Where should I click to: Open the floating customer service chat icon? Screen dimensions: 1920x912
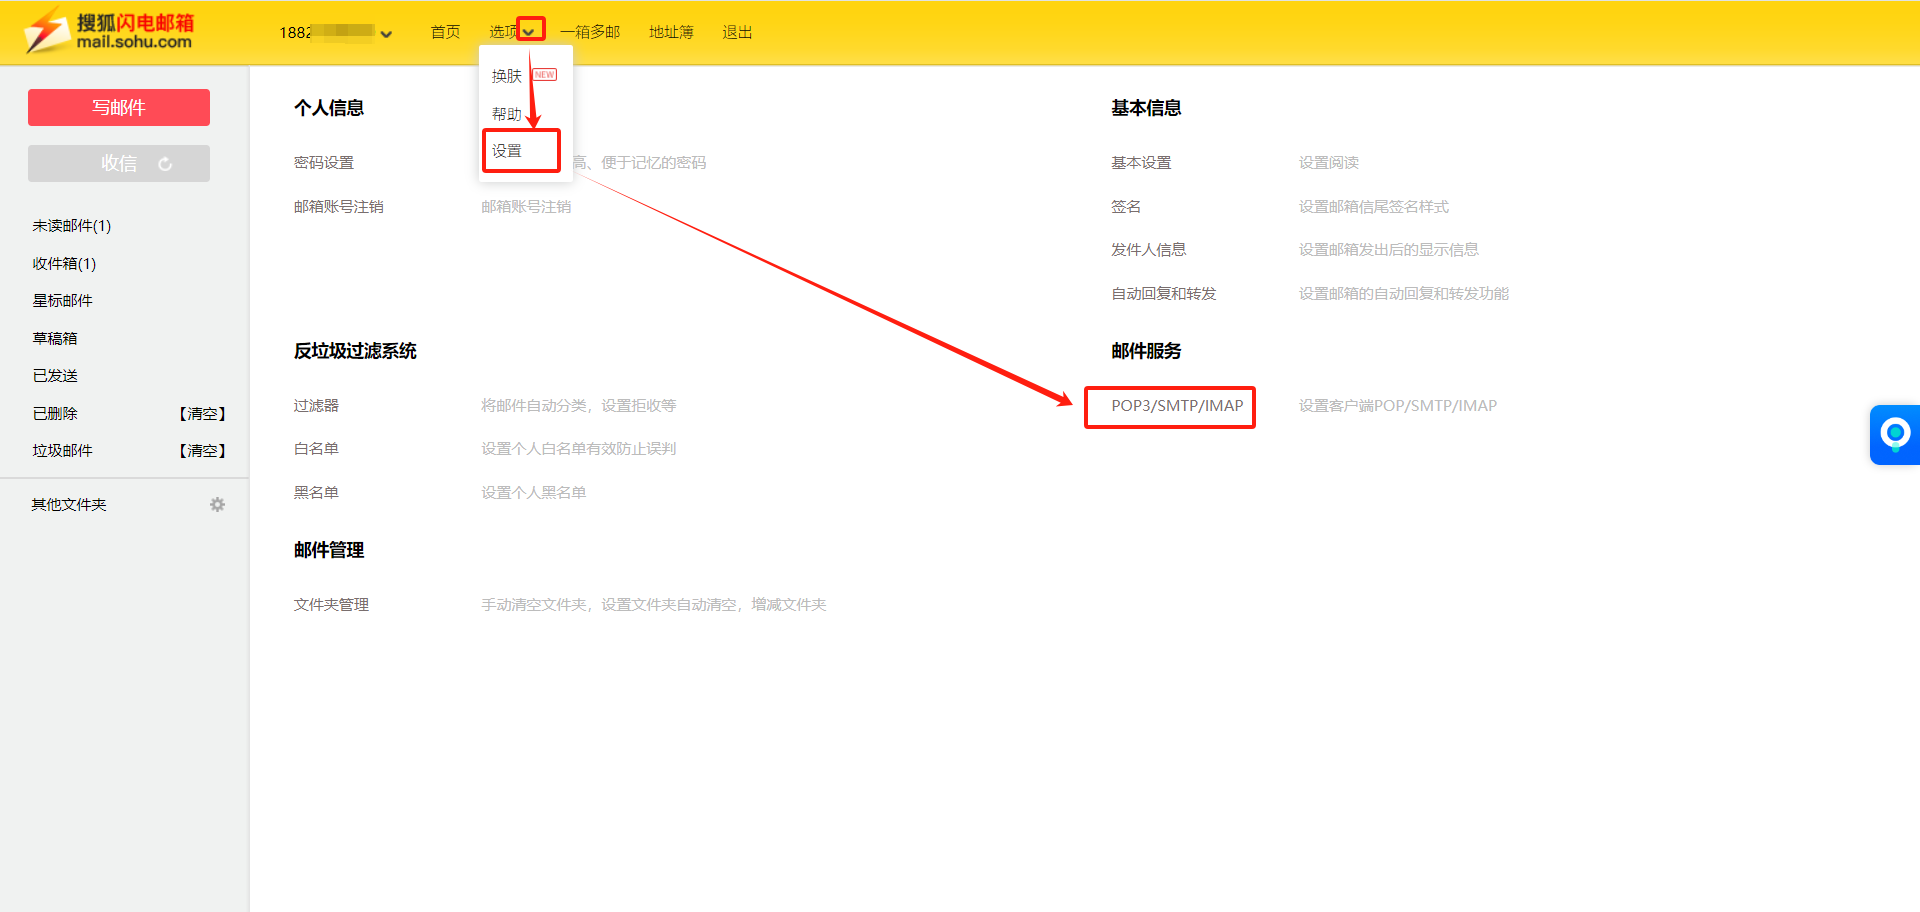click(1895, 435)
